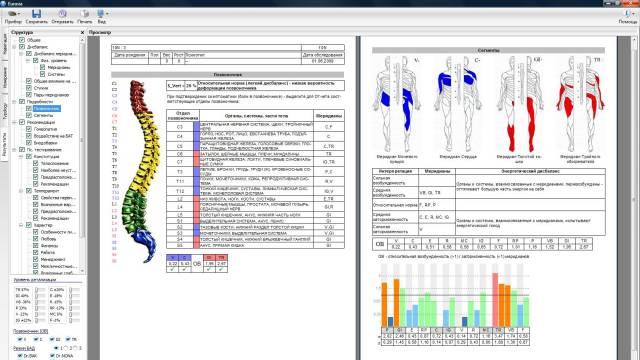Collapse the Дисбаланс меридиа... tree node
This screenshot has width=640, height=360.
[x=22, y=54]
